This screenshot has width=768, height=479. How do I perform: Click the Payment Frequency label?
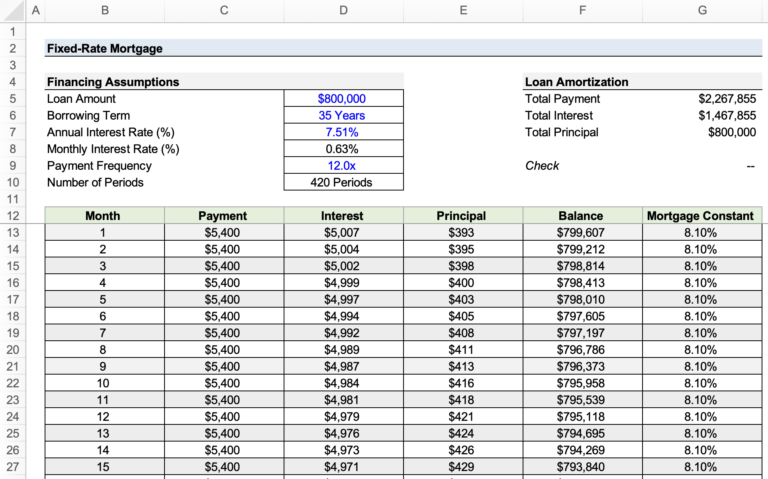click(99, 166)
